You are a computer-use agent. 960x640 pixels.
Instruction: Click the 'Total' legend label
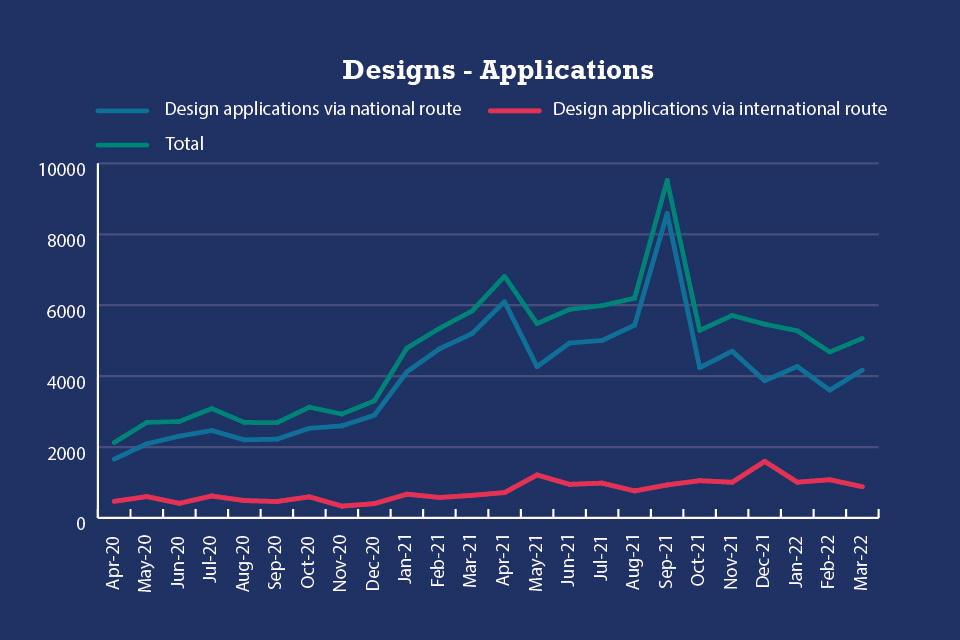[x=184, y=144]
